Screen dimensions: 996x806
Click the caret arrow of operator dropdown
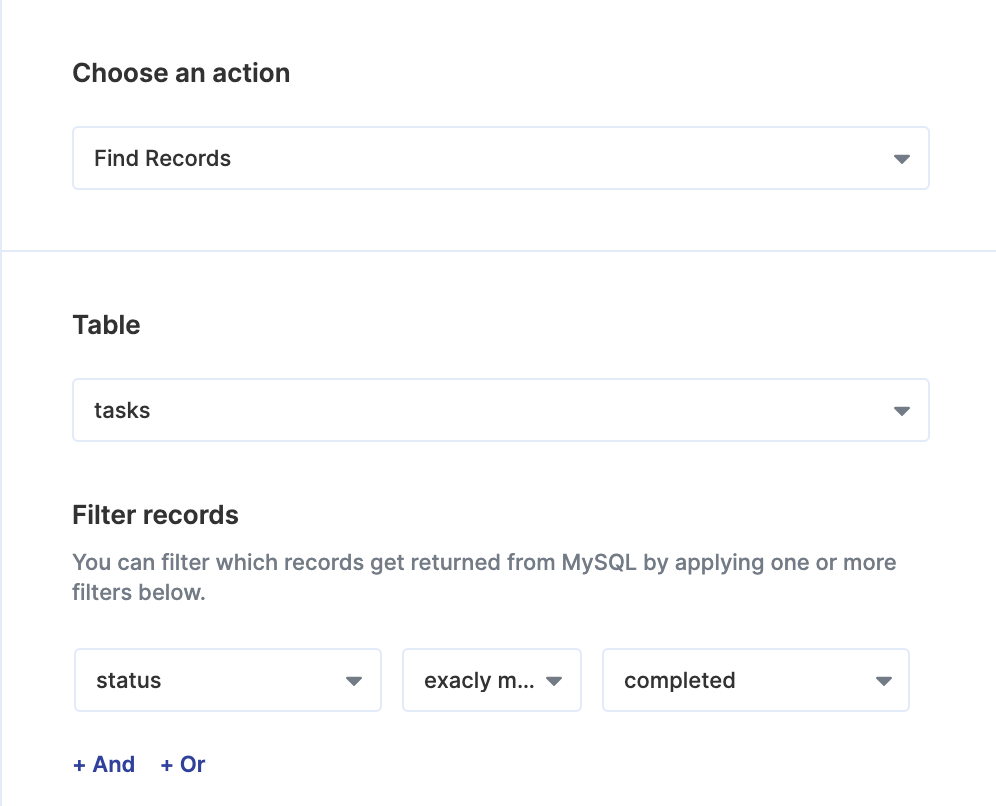point(554,681)
